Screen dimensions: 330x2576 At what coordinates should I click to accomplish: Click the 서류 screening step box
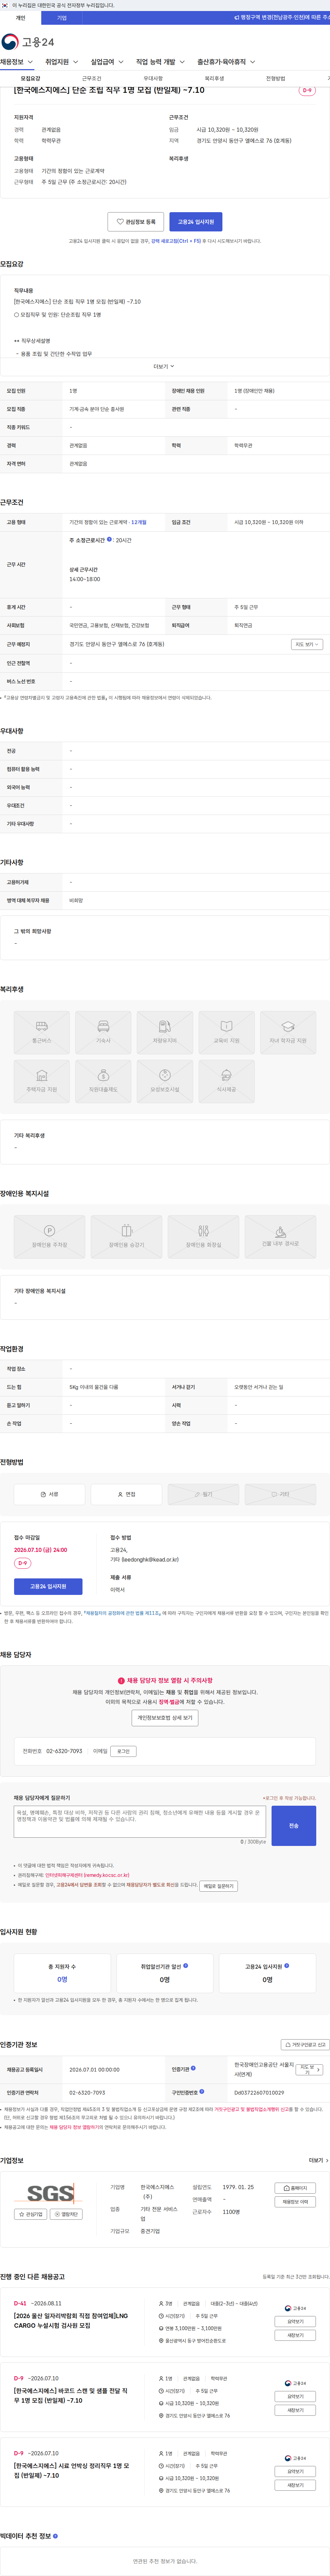pos(49,1494)
